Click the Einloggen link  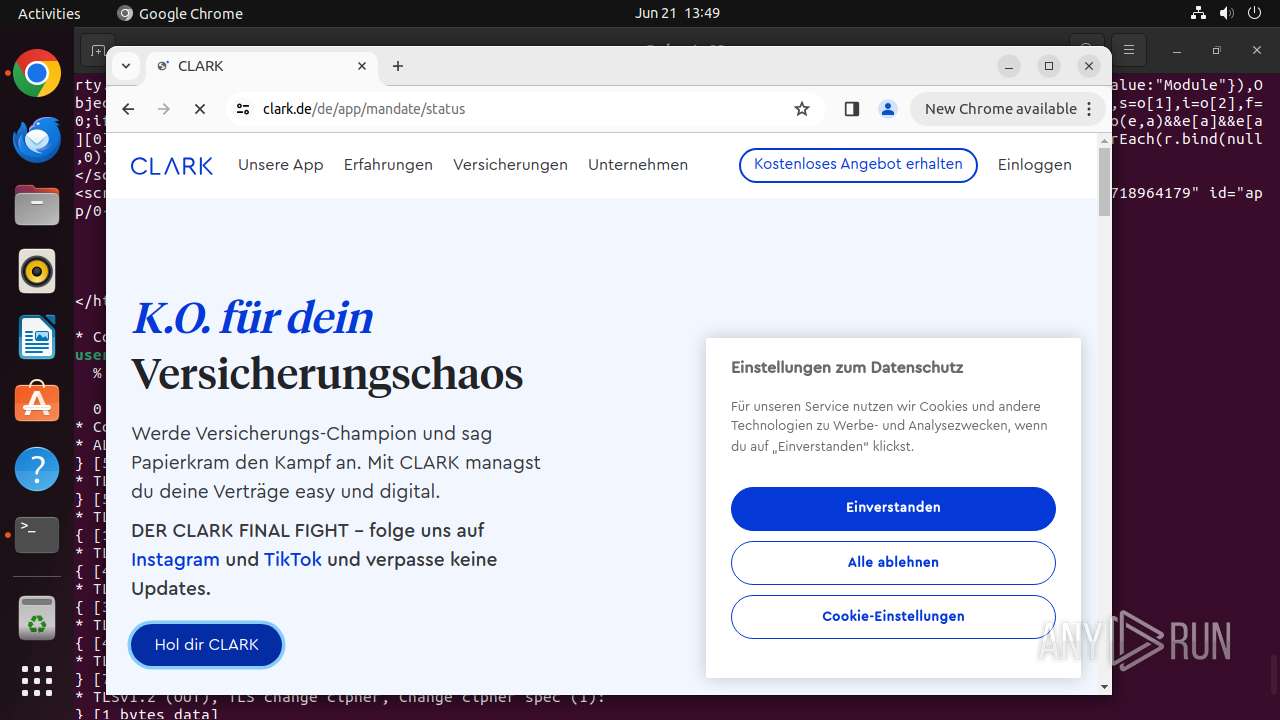coord(1034,165)
